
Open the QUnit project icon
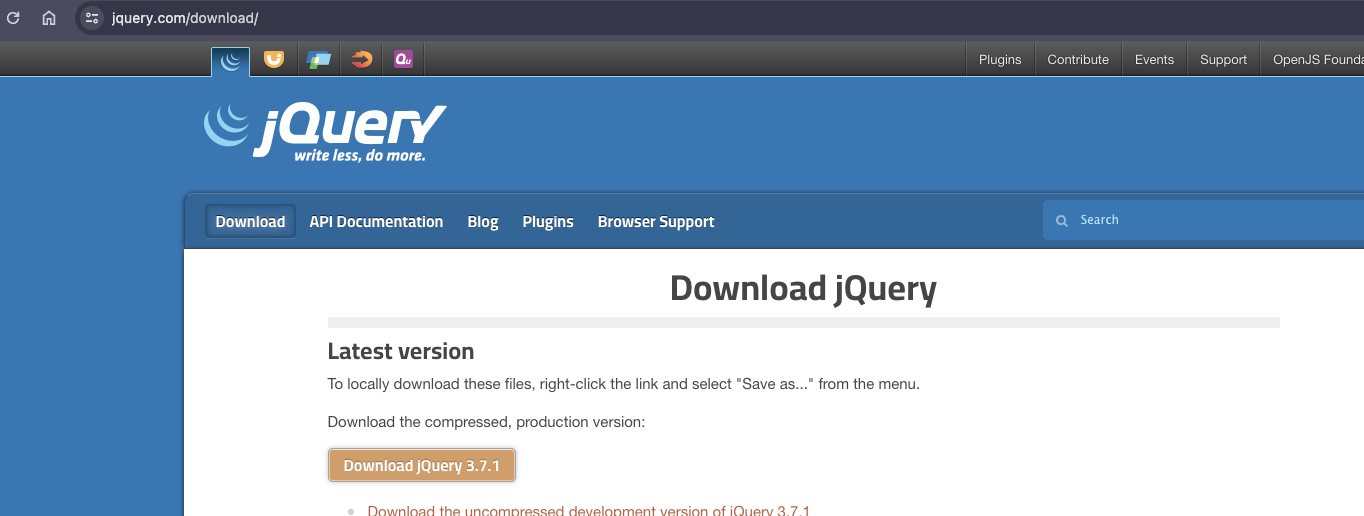tap(404, 60)
